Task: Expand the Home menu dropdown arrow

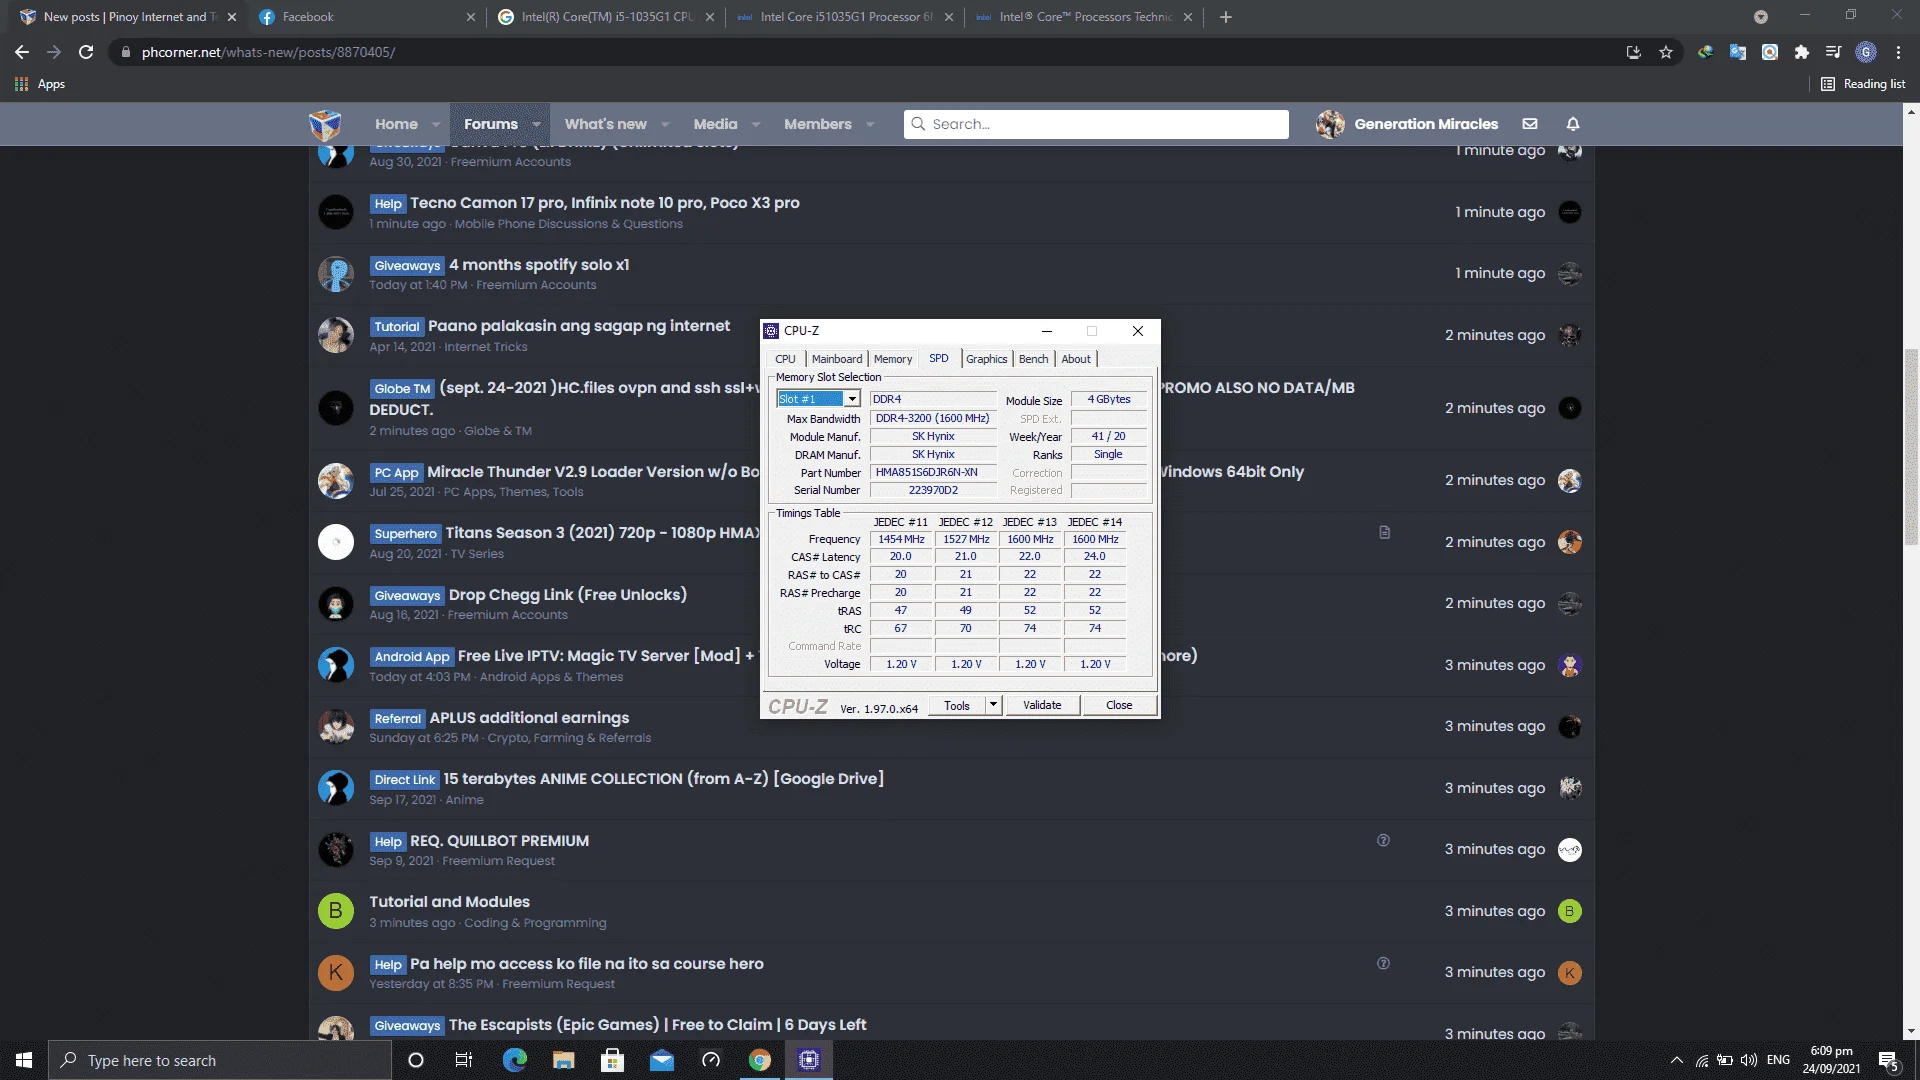Action: pyautogui.click(x=436, y=124)
